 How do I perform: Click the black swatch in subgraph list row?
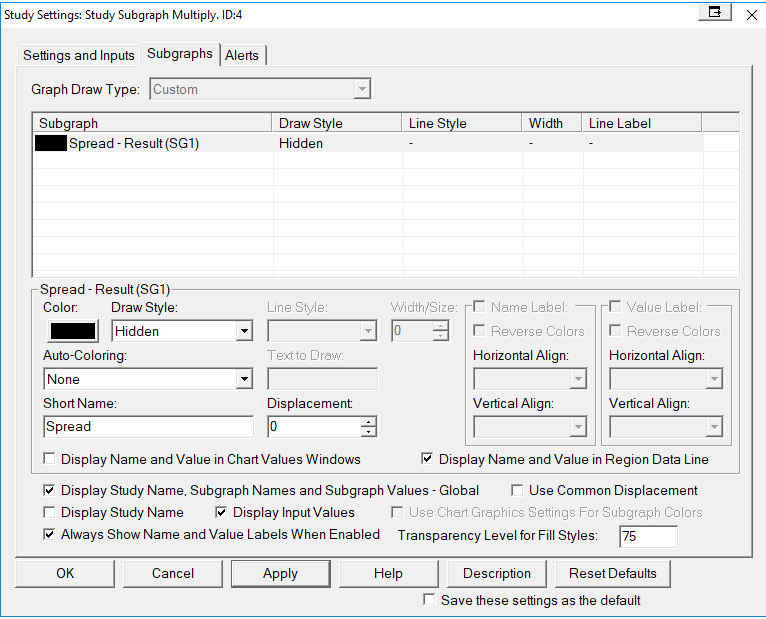tap(51, 143)
